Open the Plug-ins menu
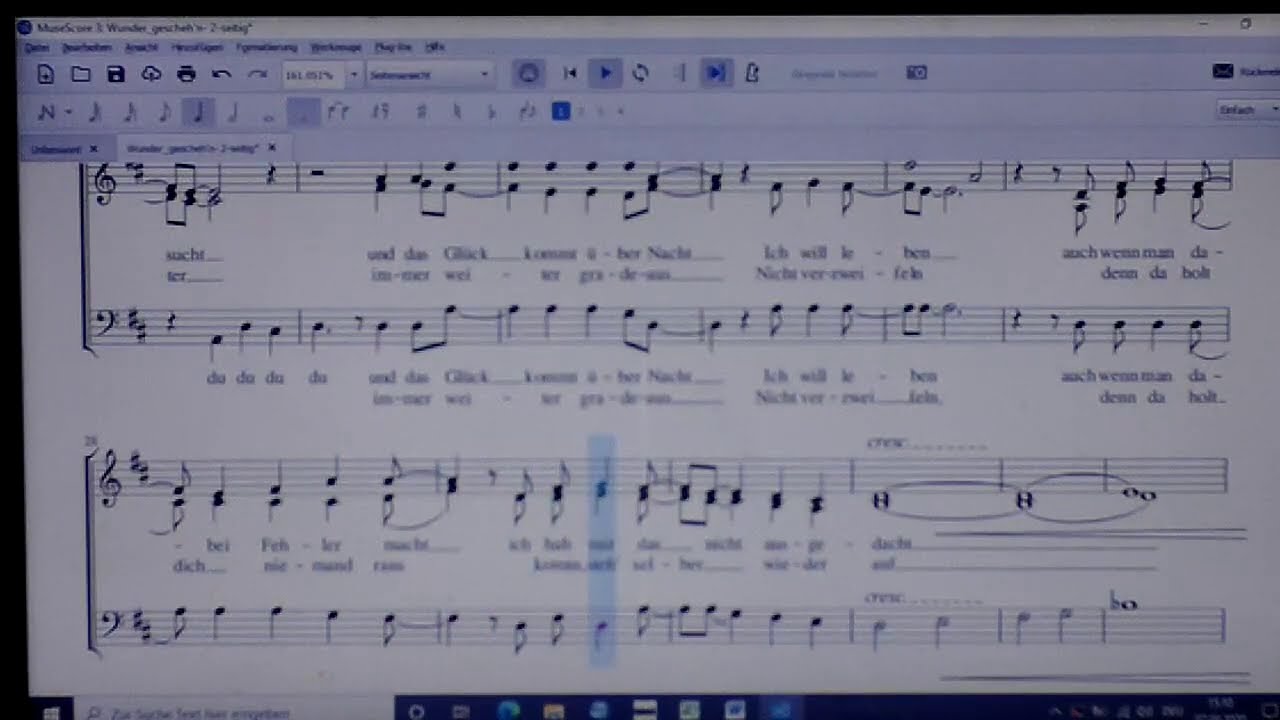 pyautogui.click(x=393, y=47)
